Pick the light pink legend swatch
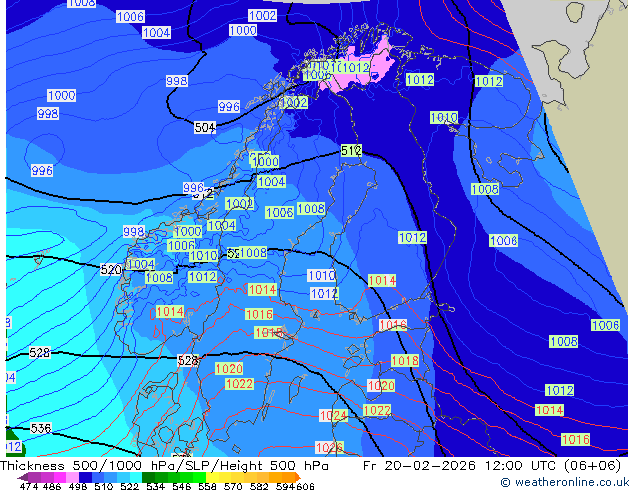 pyautogui.click(x=72, y=477)
